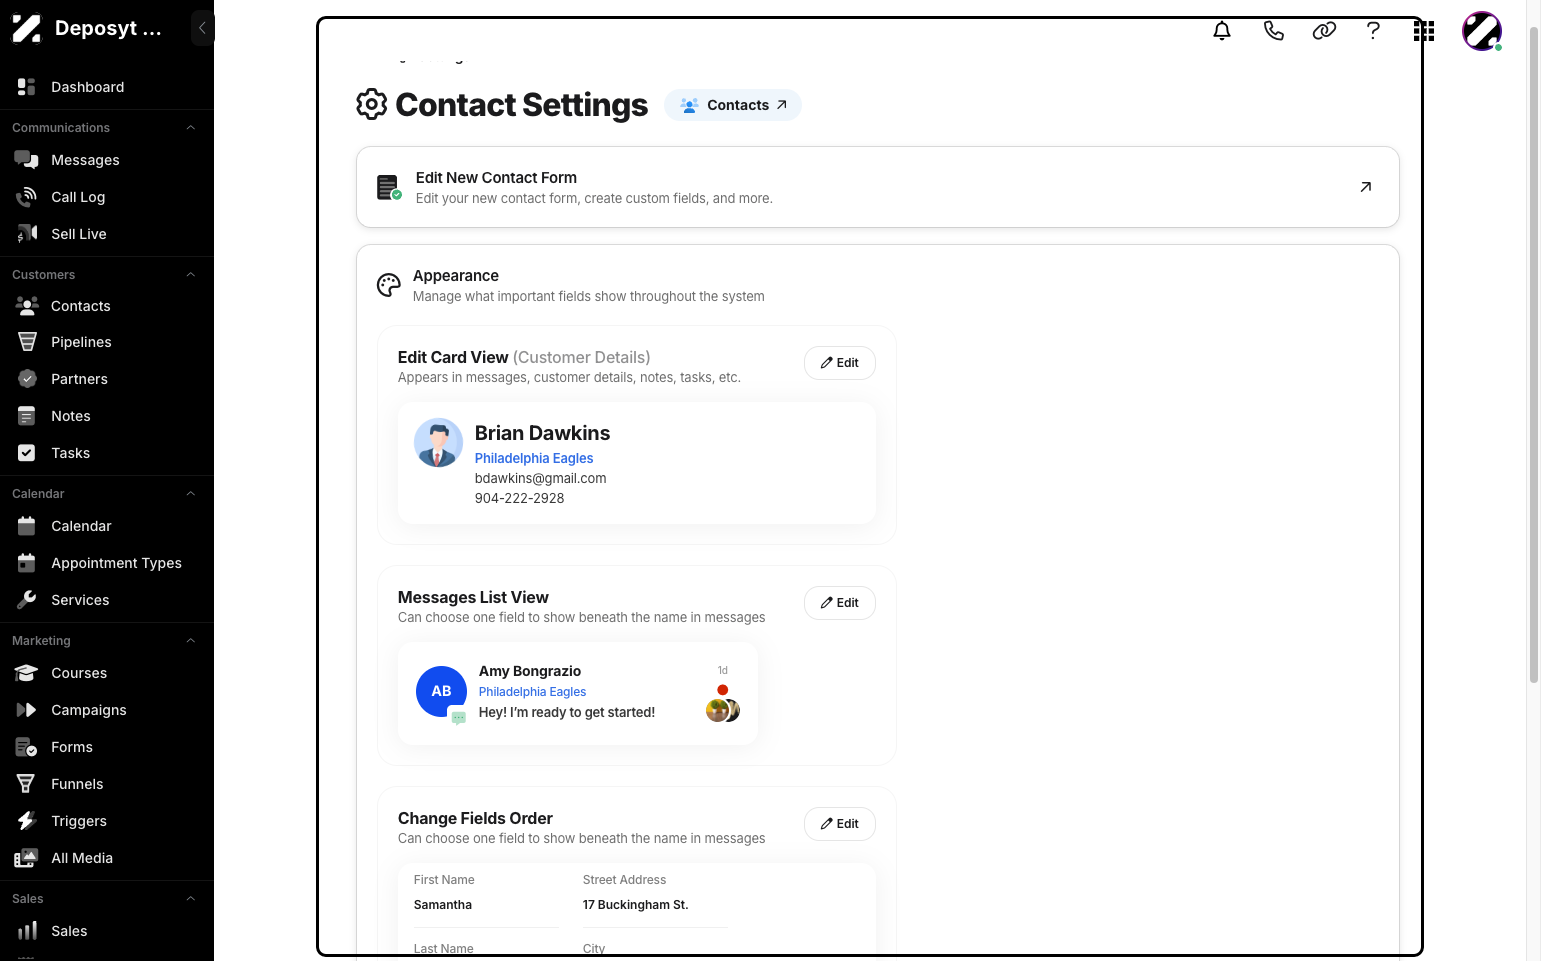Collapse the Communications section

pos(190,128)
